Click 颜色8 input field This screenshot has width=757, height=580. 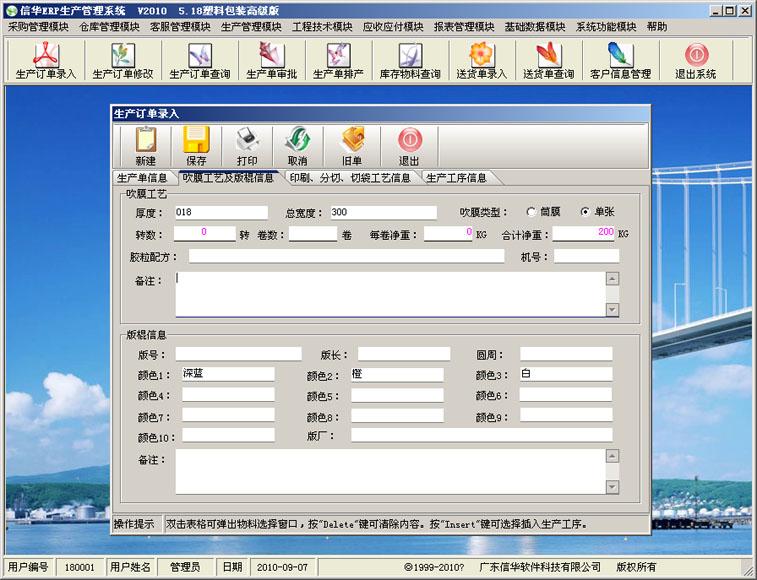[397, 415]
